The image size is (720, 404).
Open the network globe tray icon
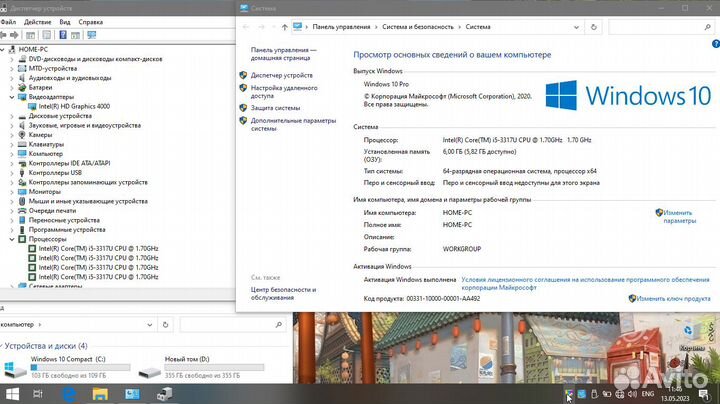[x=619, y=394]
